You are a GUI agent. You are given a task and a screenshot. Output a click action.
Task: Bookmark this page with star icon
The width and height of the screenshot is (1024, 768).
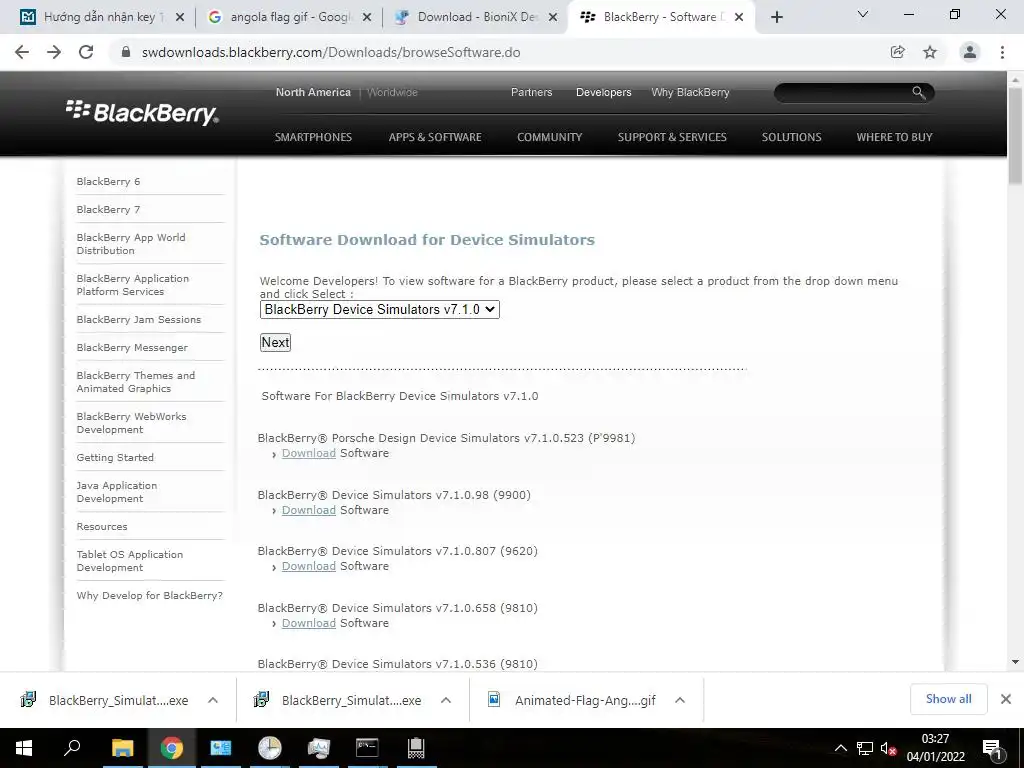(930, 52)
